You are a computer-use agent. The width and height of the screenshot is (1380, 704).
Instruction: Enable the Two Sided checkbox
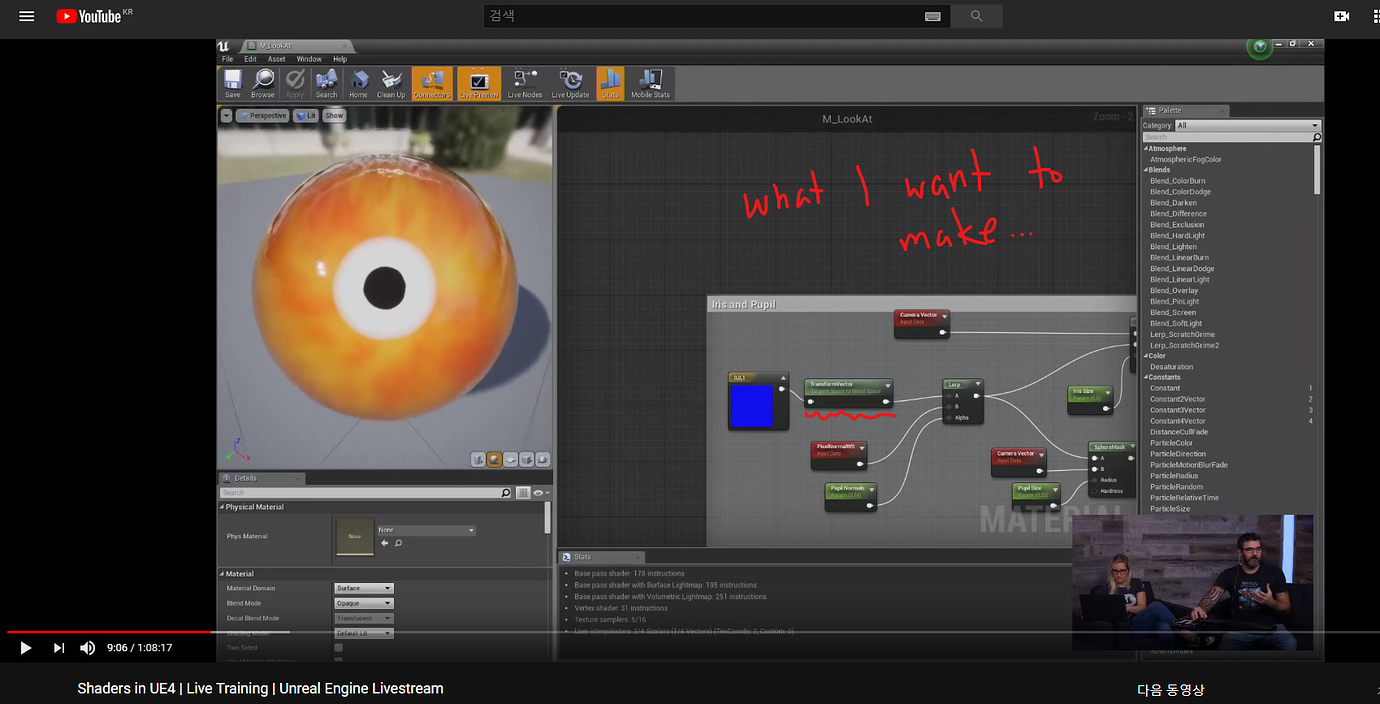pos(337,647)
